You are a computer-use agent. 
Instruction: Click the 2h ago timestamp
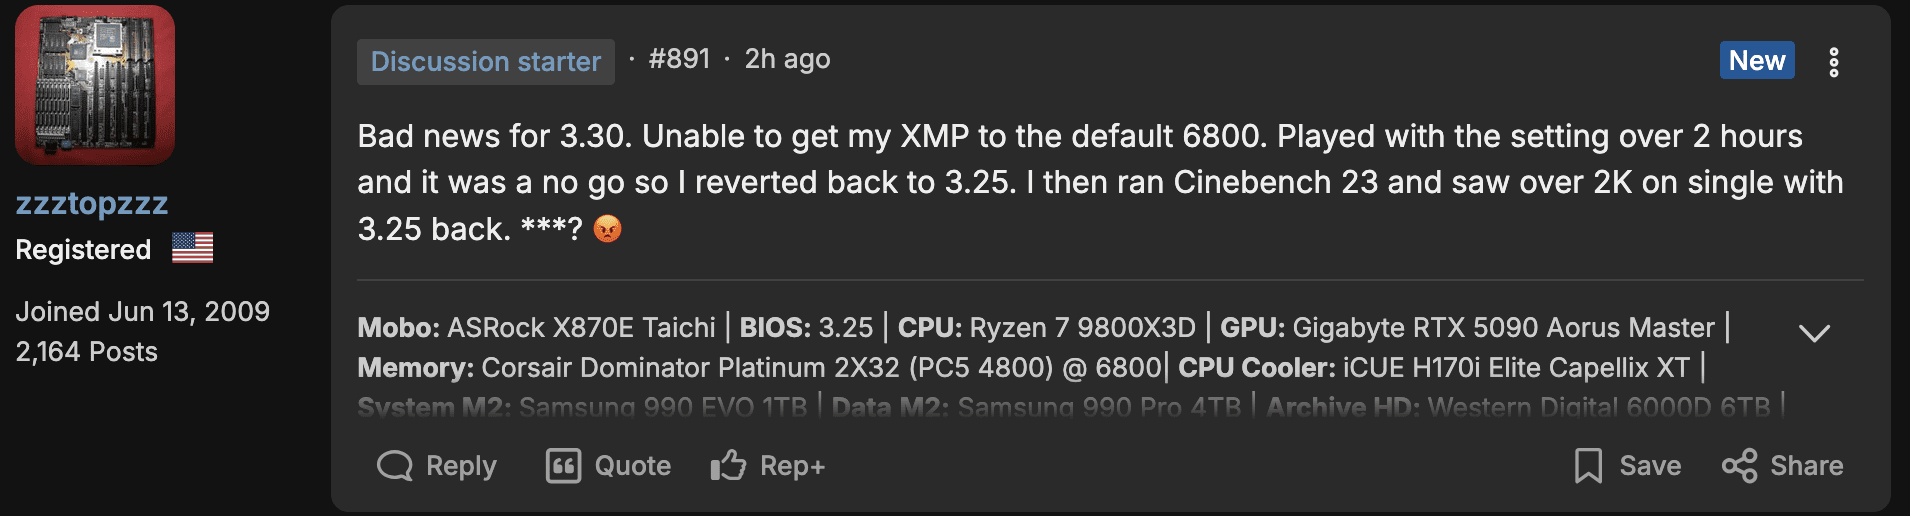[x=787, y=59]
